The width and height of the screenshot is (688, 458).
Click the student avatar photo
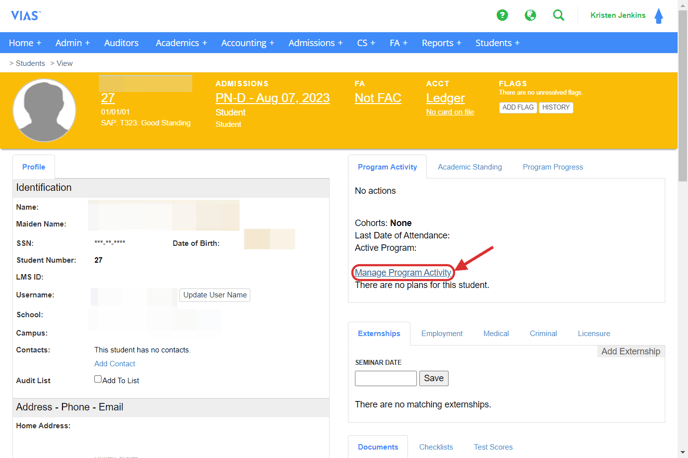coord(44,110)
